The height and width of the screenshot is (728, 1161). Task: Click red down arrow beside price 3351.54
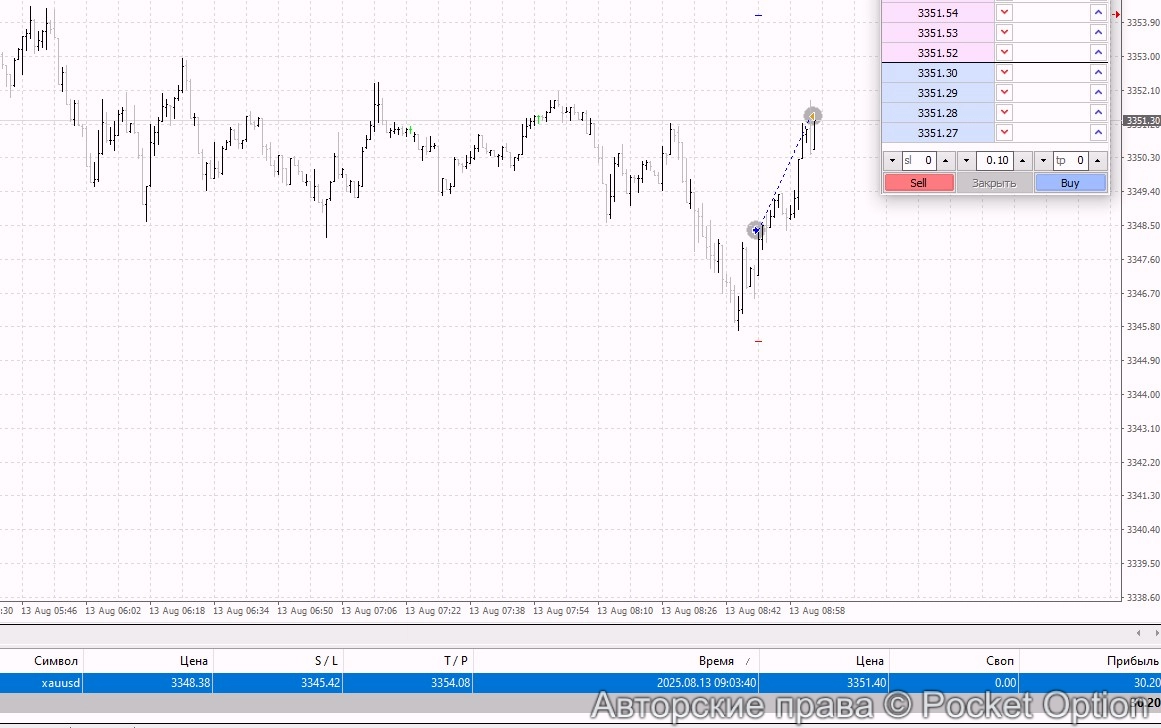[x=1005, y=13]
